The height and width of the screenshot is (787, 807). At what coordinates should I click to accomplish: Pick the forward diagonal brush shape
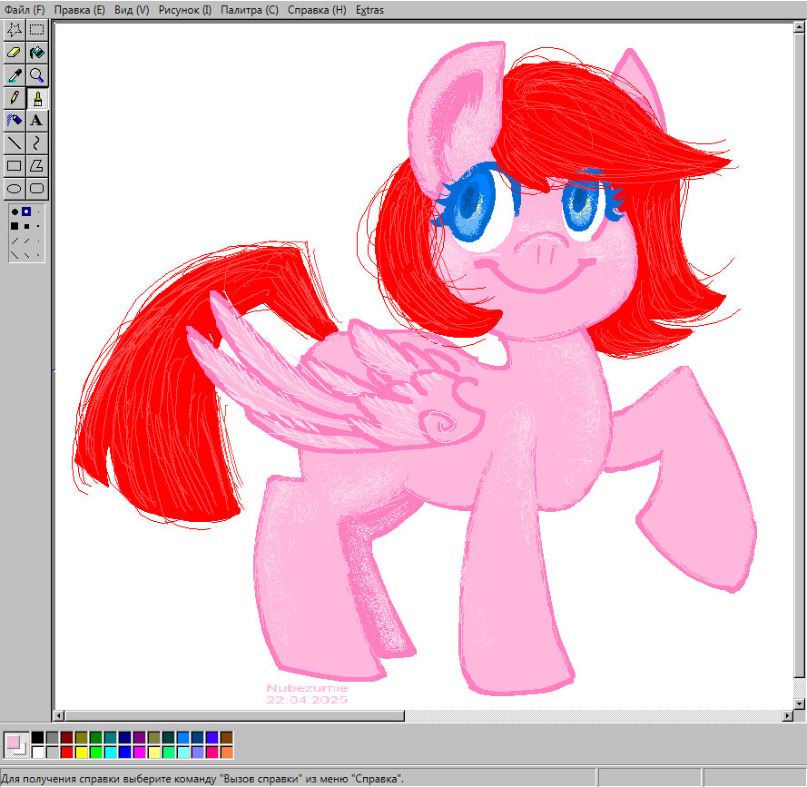pyautogui.click(x=14, y=240)
